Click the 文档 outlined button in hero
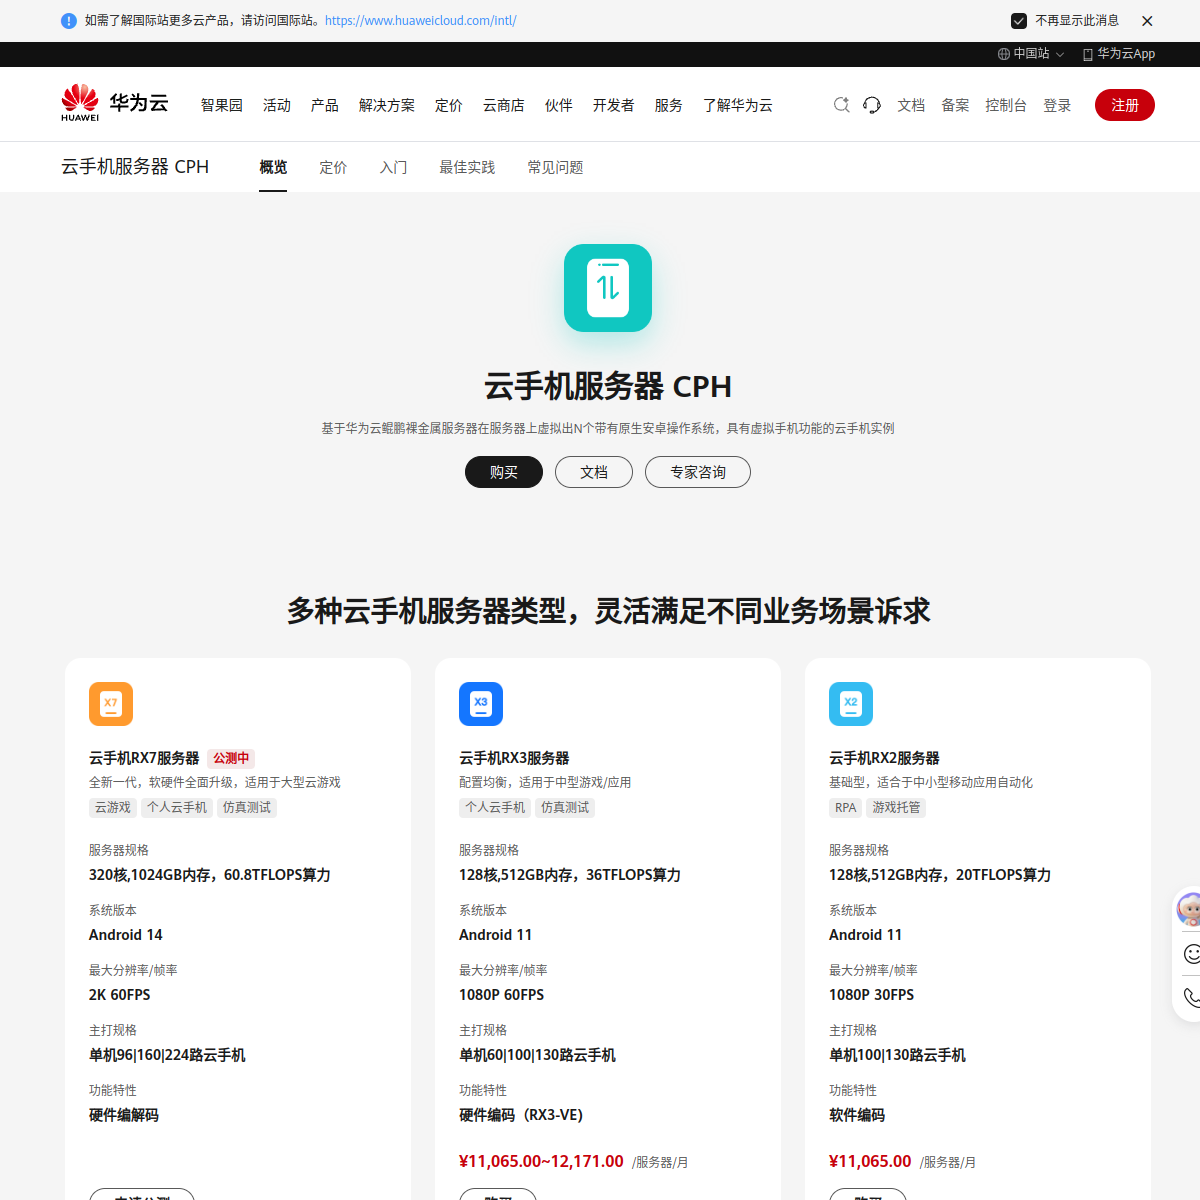The height and width of the screenshot is (1200, 1200). (x=594, y=472)
